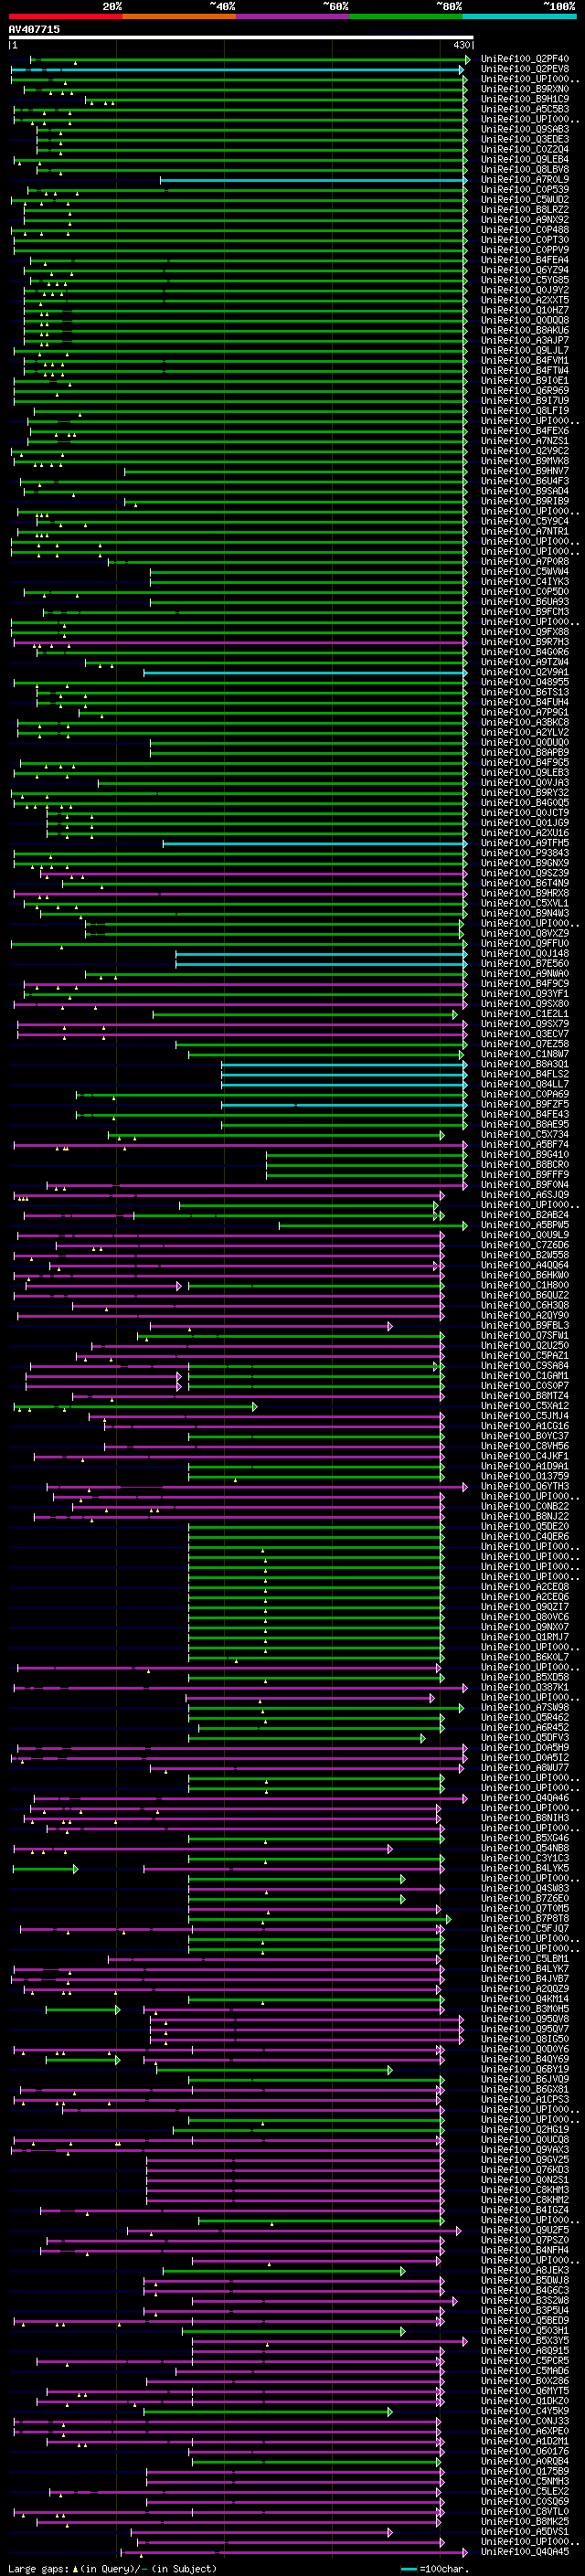
Task: Select label UniRef100_B9G410
Action: point(525,1155)
